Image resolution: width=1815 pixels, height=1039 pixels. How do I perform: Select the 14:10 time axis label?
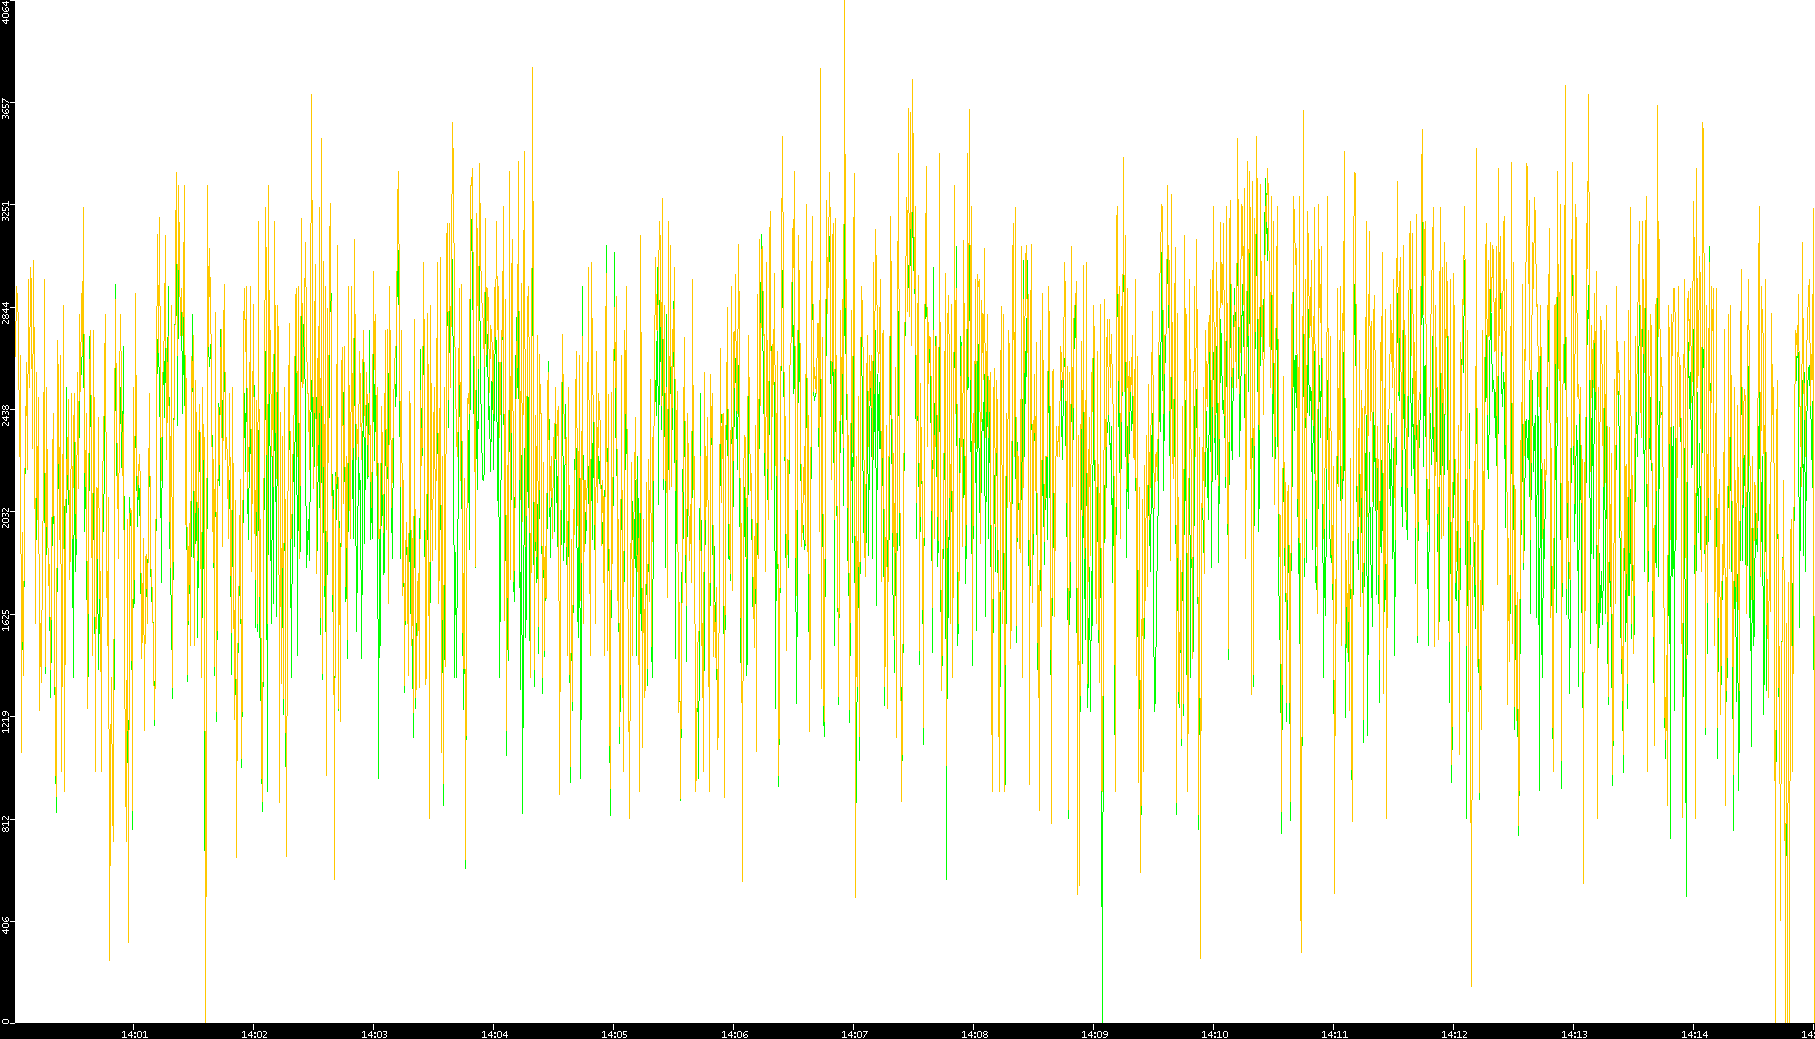pyautogui.click(x=1215, y=1034)
